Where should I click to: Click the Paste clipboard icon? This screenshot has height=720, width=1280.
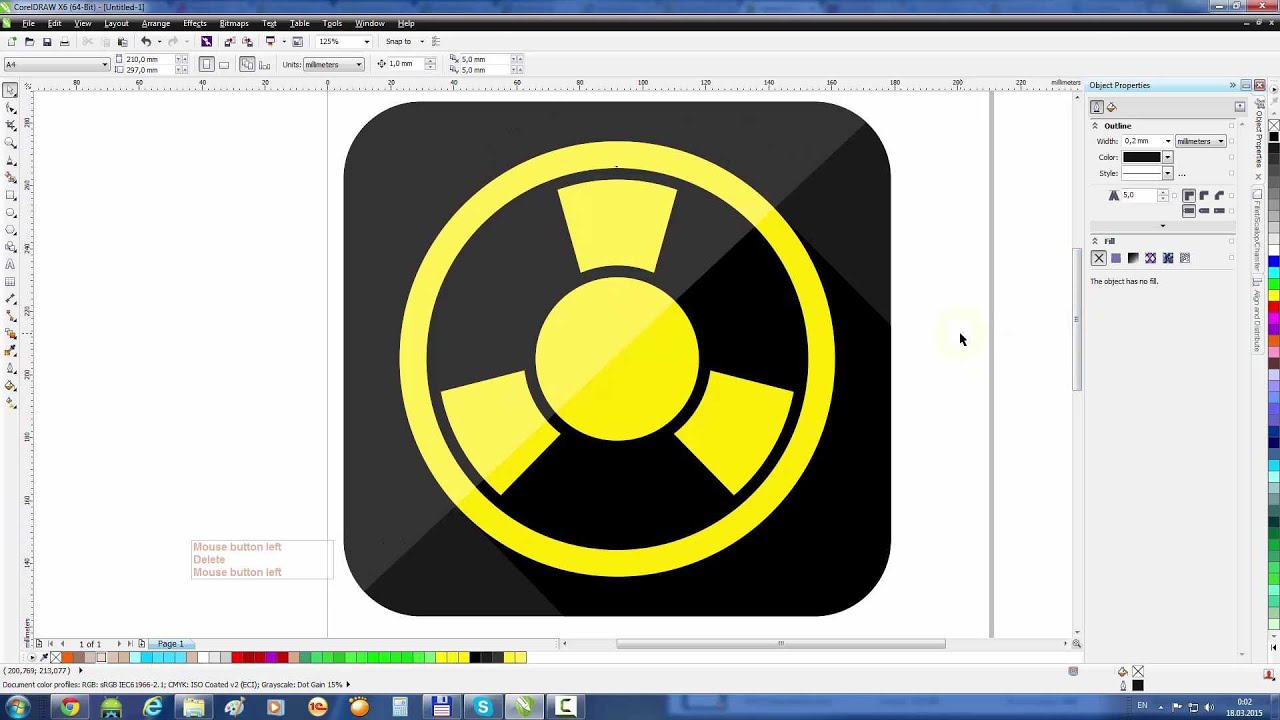coord(122,42)
